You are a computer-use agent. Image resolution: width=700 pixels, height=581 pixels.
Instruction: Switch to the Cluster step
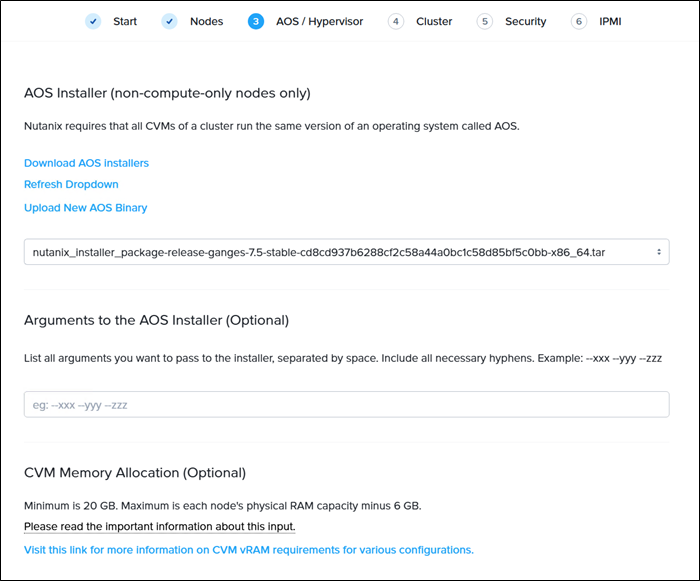coord(434,21)
